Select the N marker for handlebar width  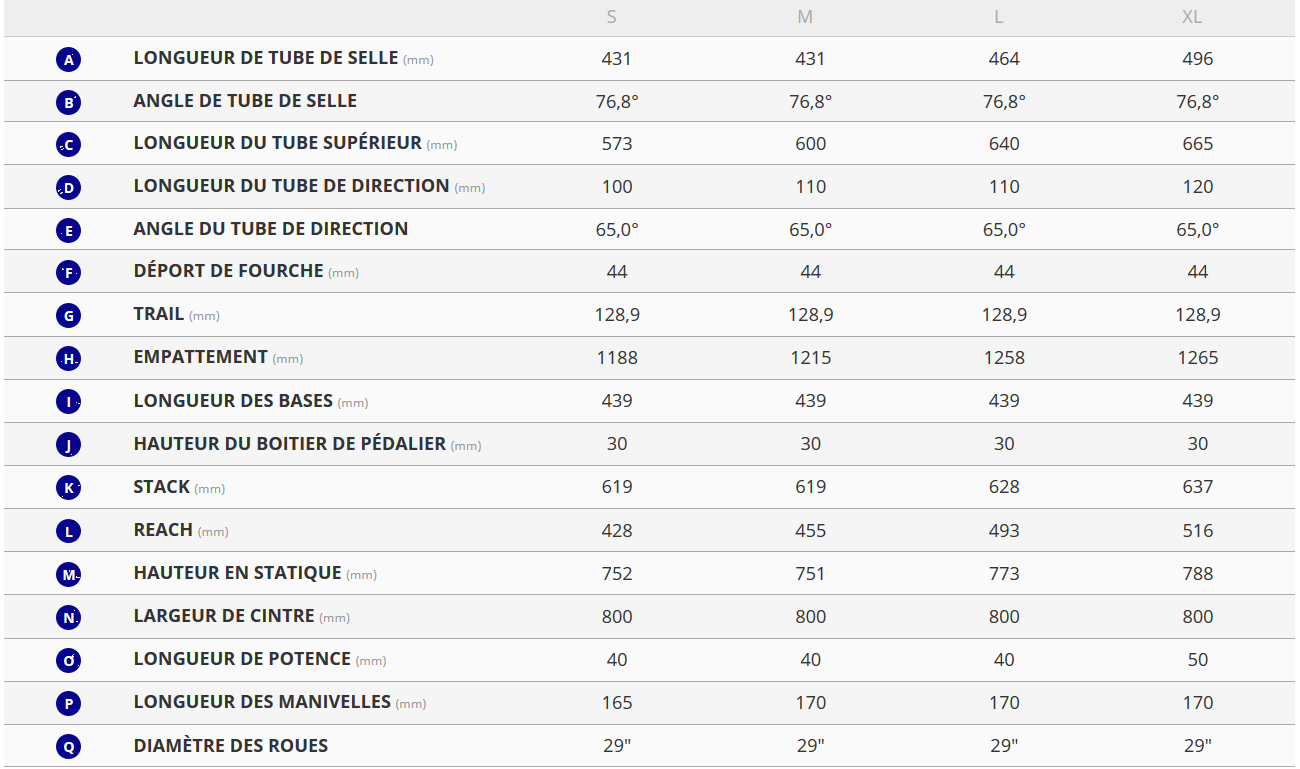coord(68,617)
